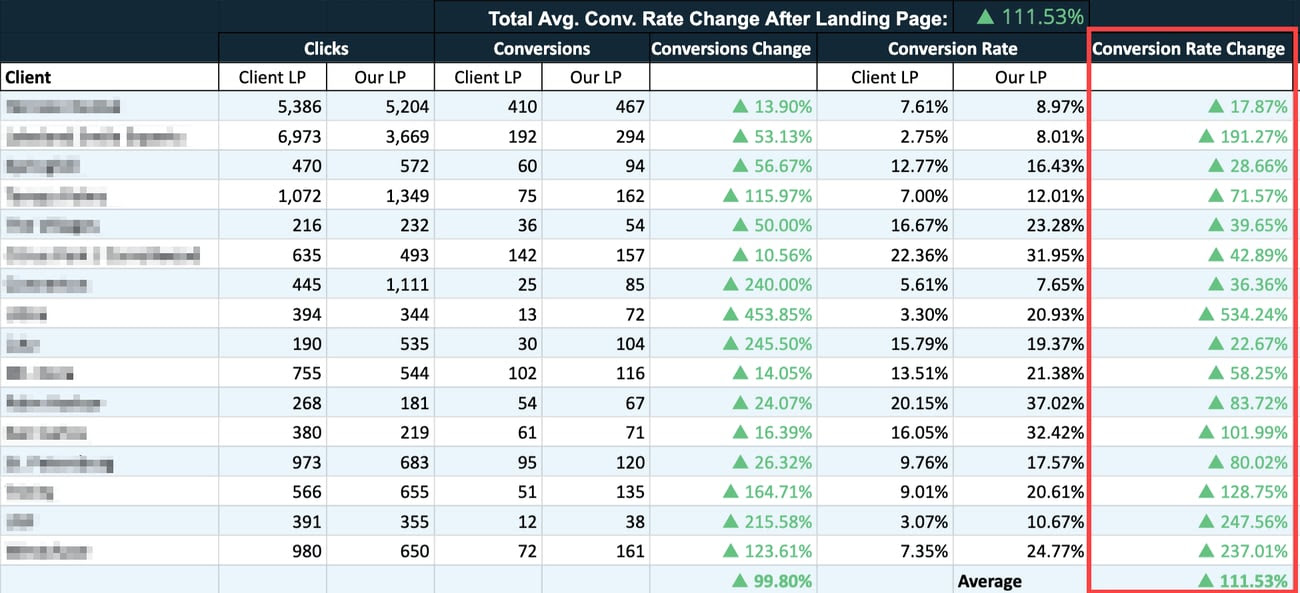Click the green triangle next to 99.80%
This screenshot has width=1300, height=593.
coord(741,580)
